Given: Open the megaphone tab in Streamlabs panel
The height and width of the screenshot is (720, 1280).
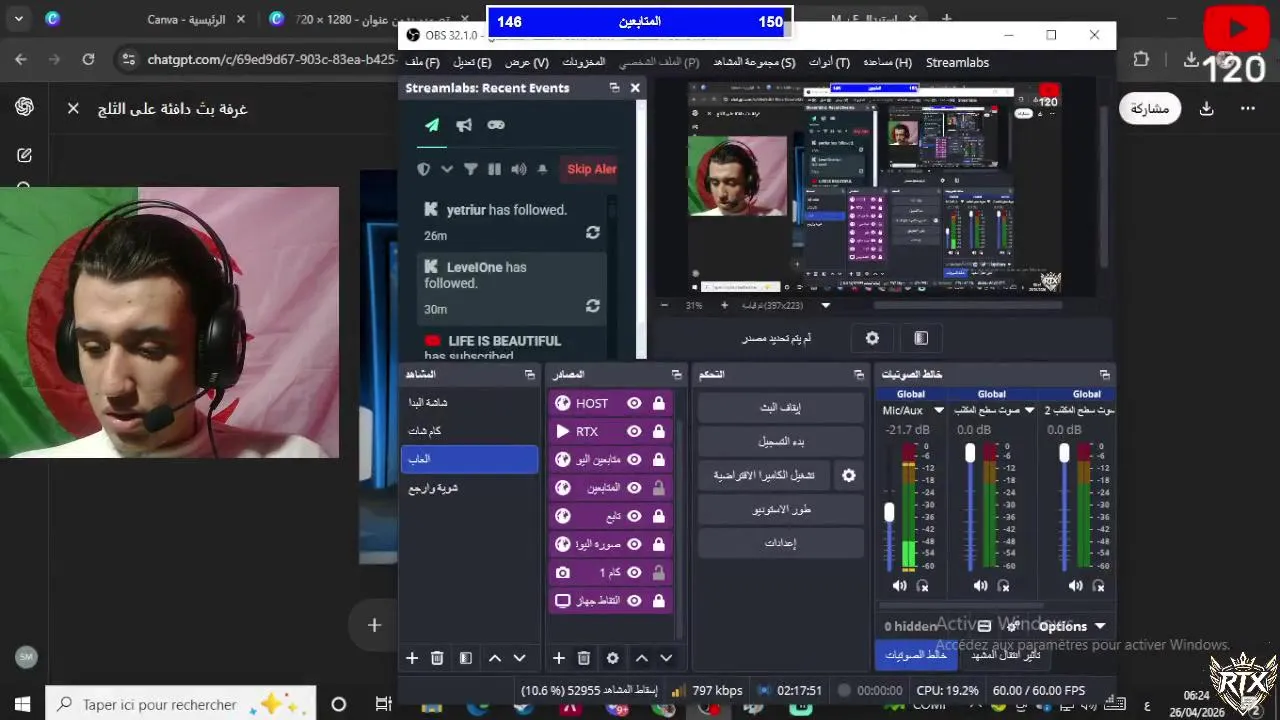Looking at the screenshot, I should (464, 125).
